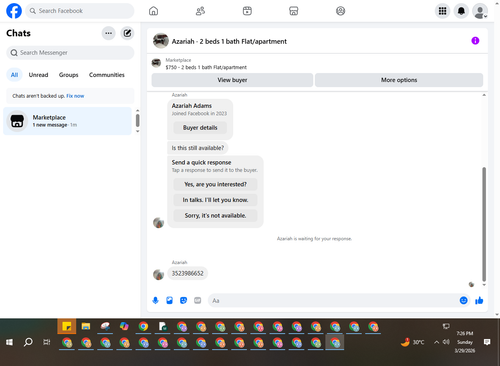The image size is (500, 366).
Task: Click the chat list scroll-down arrow
Action: coord(138,131)
